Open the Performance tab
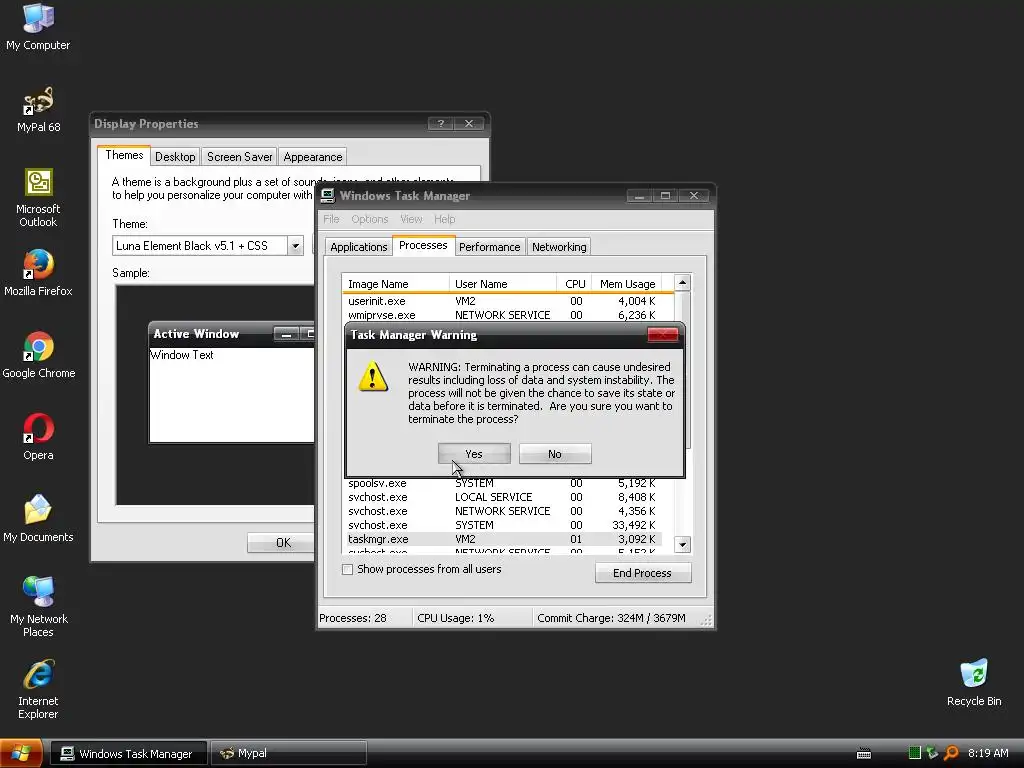1024x768 pixels. 490,247
